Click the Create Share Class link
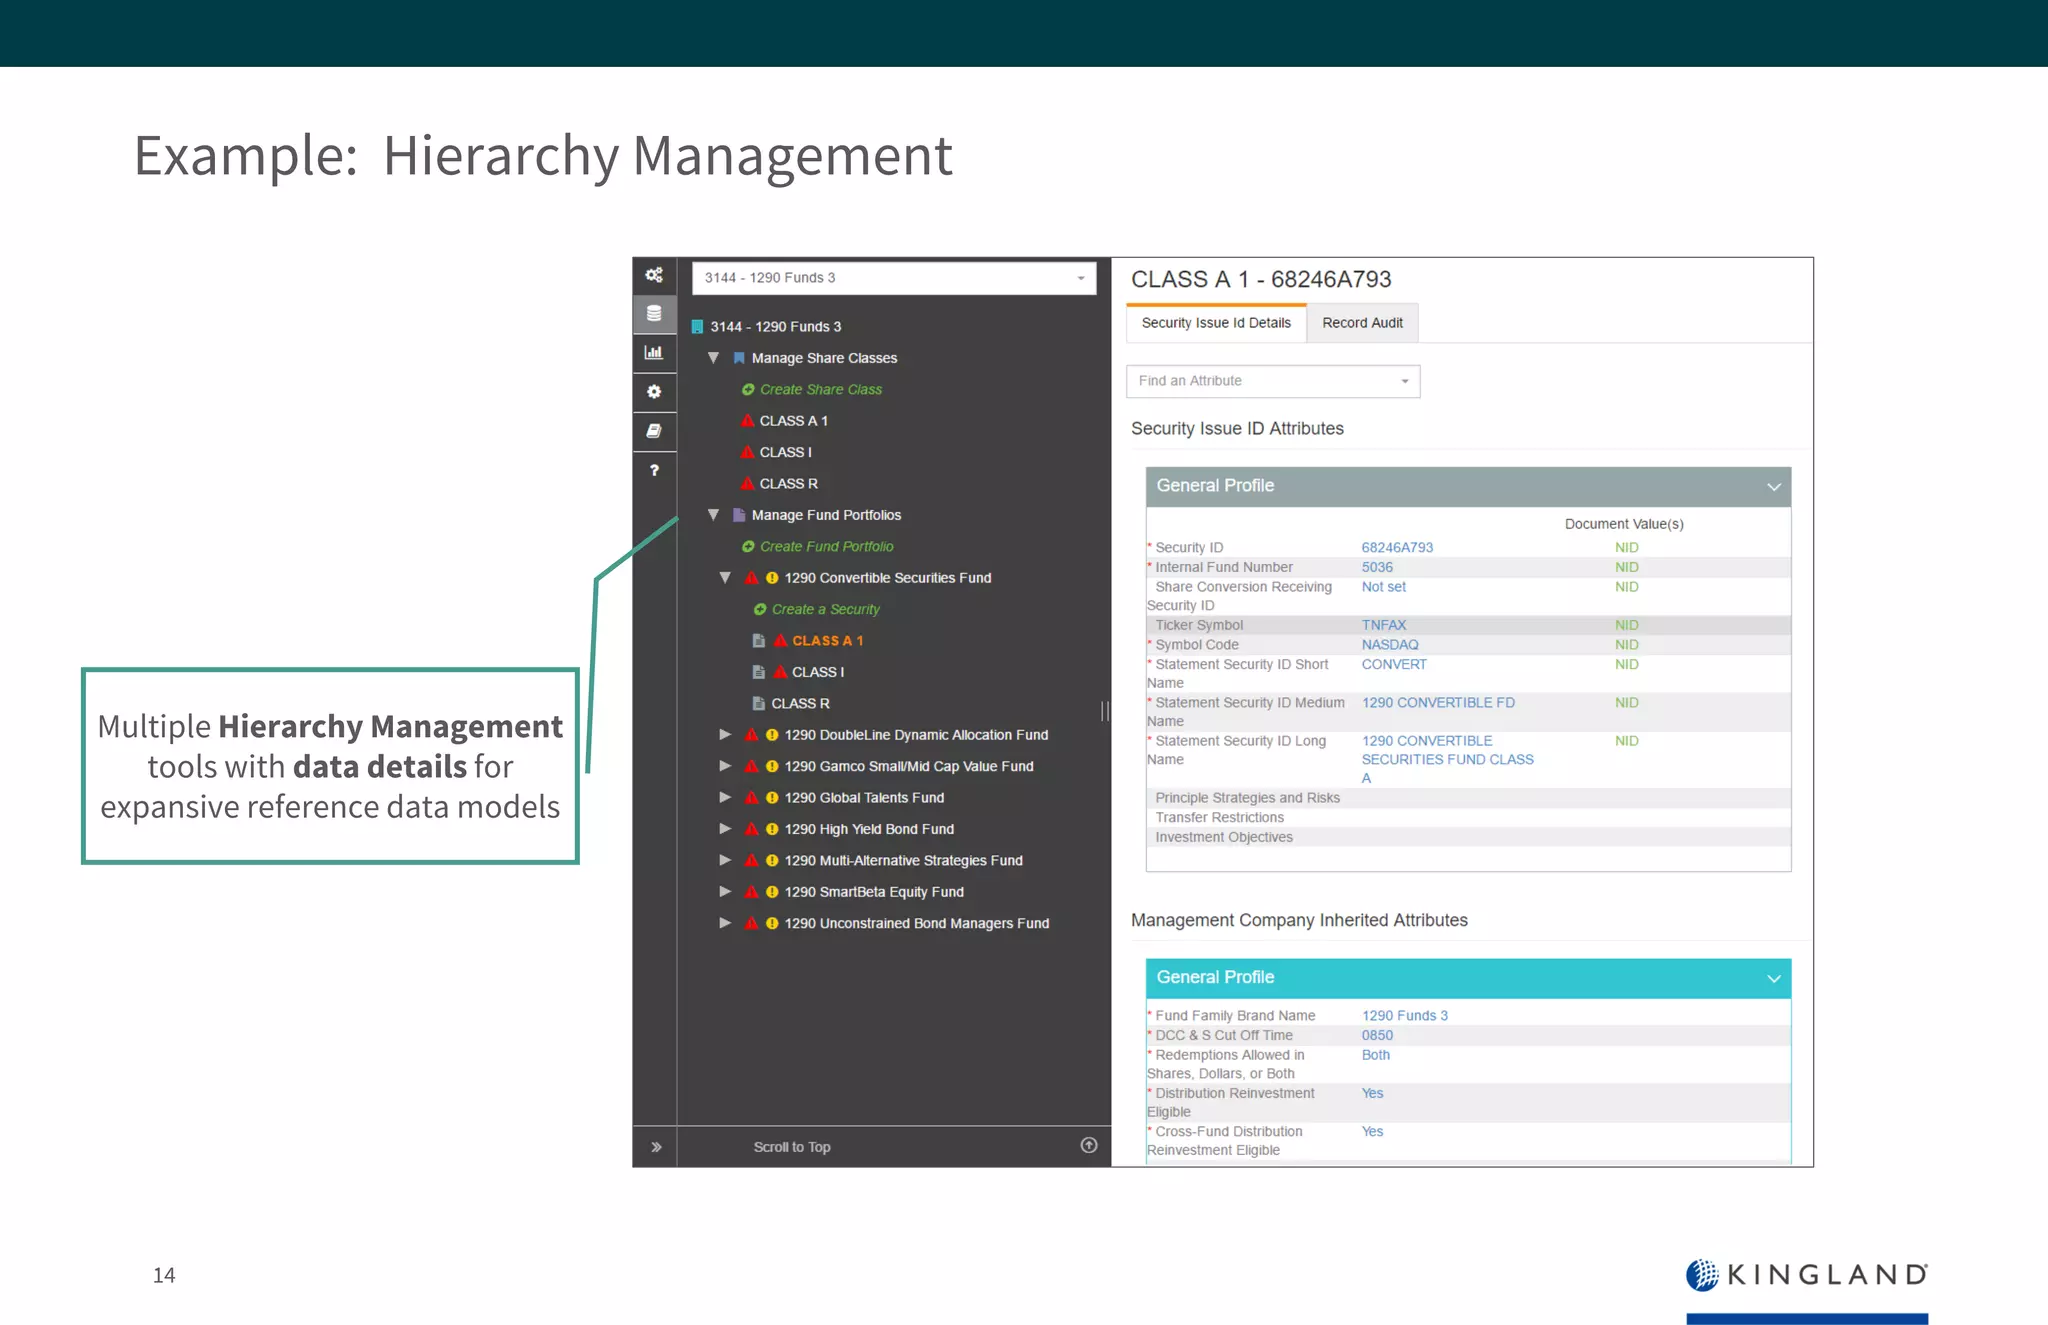The width and height of the screenshot is (2048, 1325). pyautogui.click(x=820, y=390)
